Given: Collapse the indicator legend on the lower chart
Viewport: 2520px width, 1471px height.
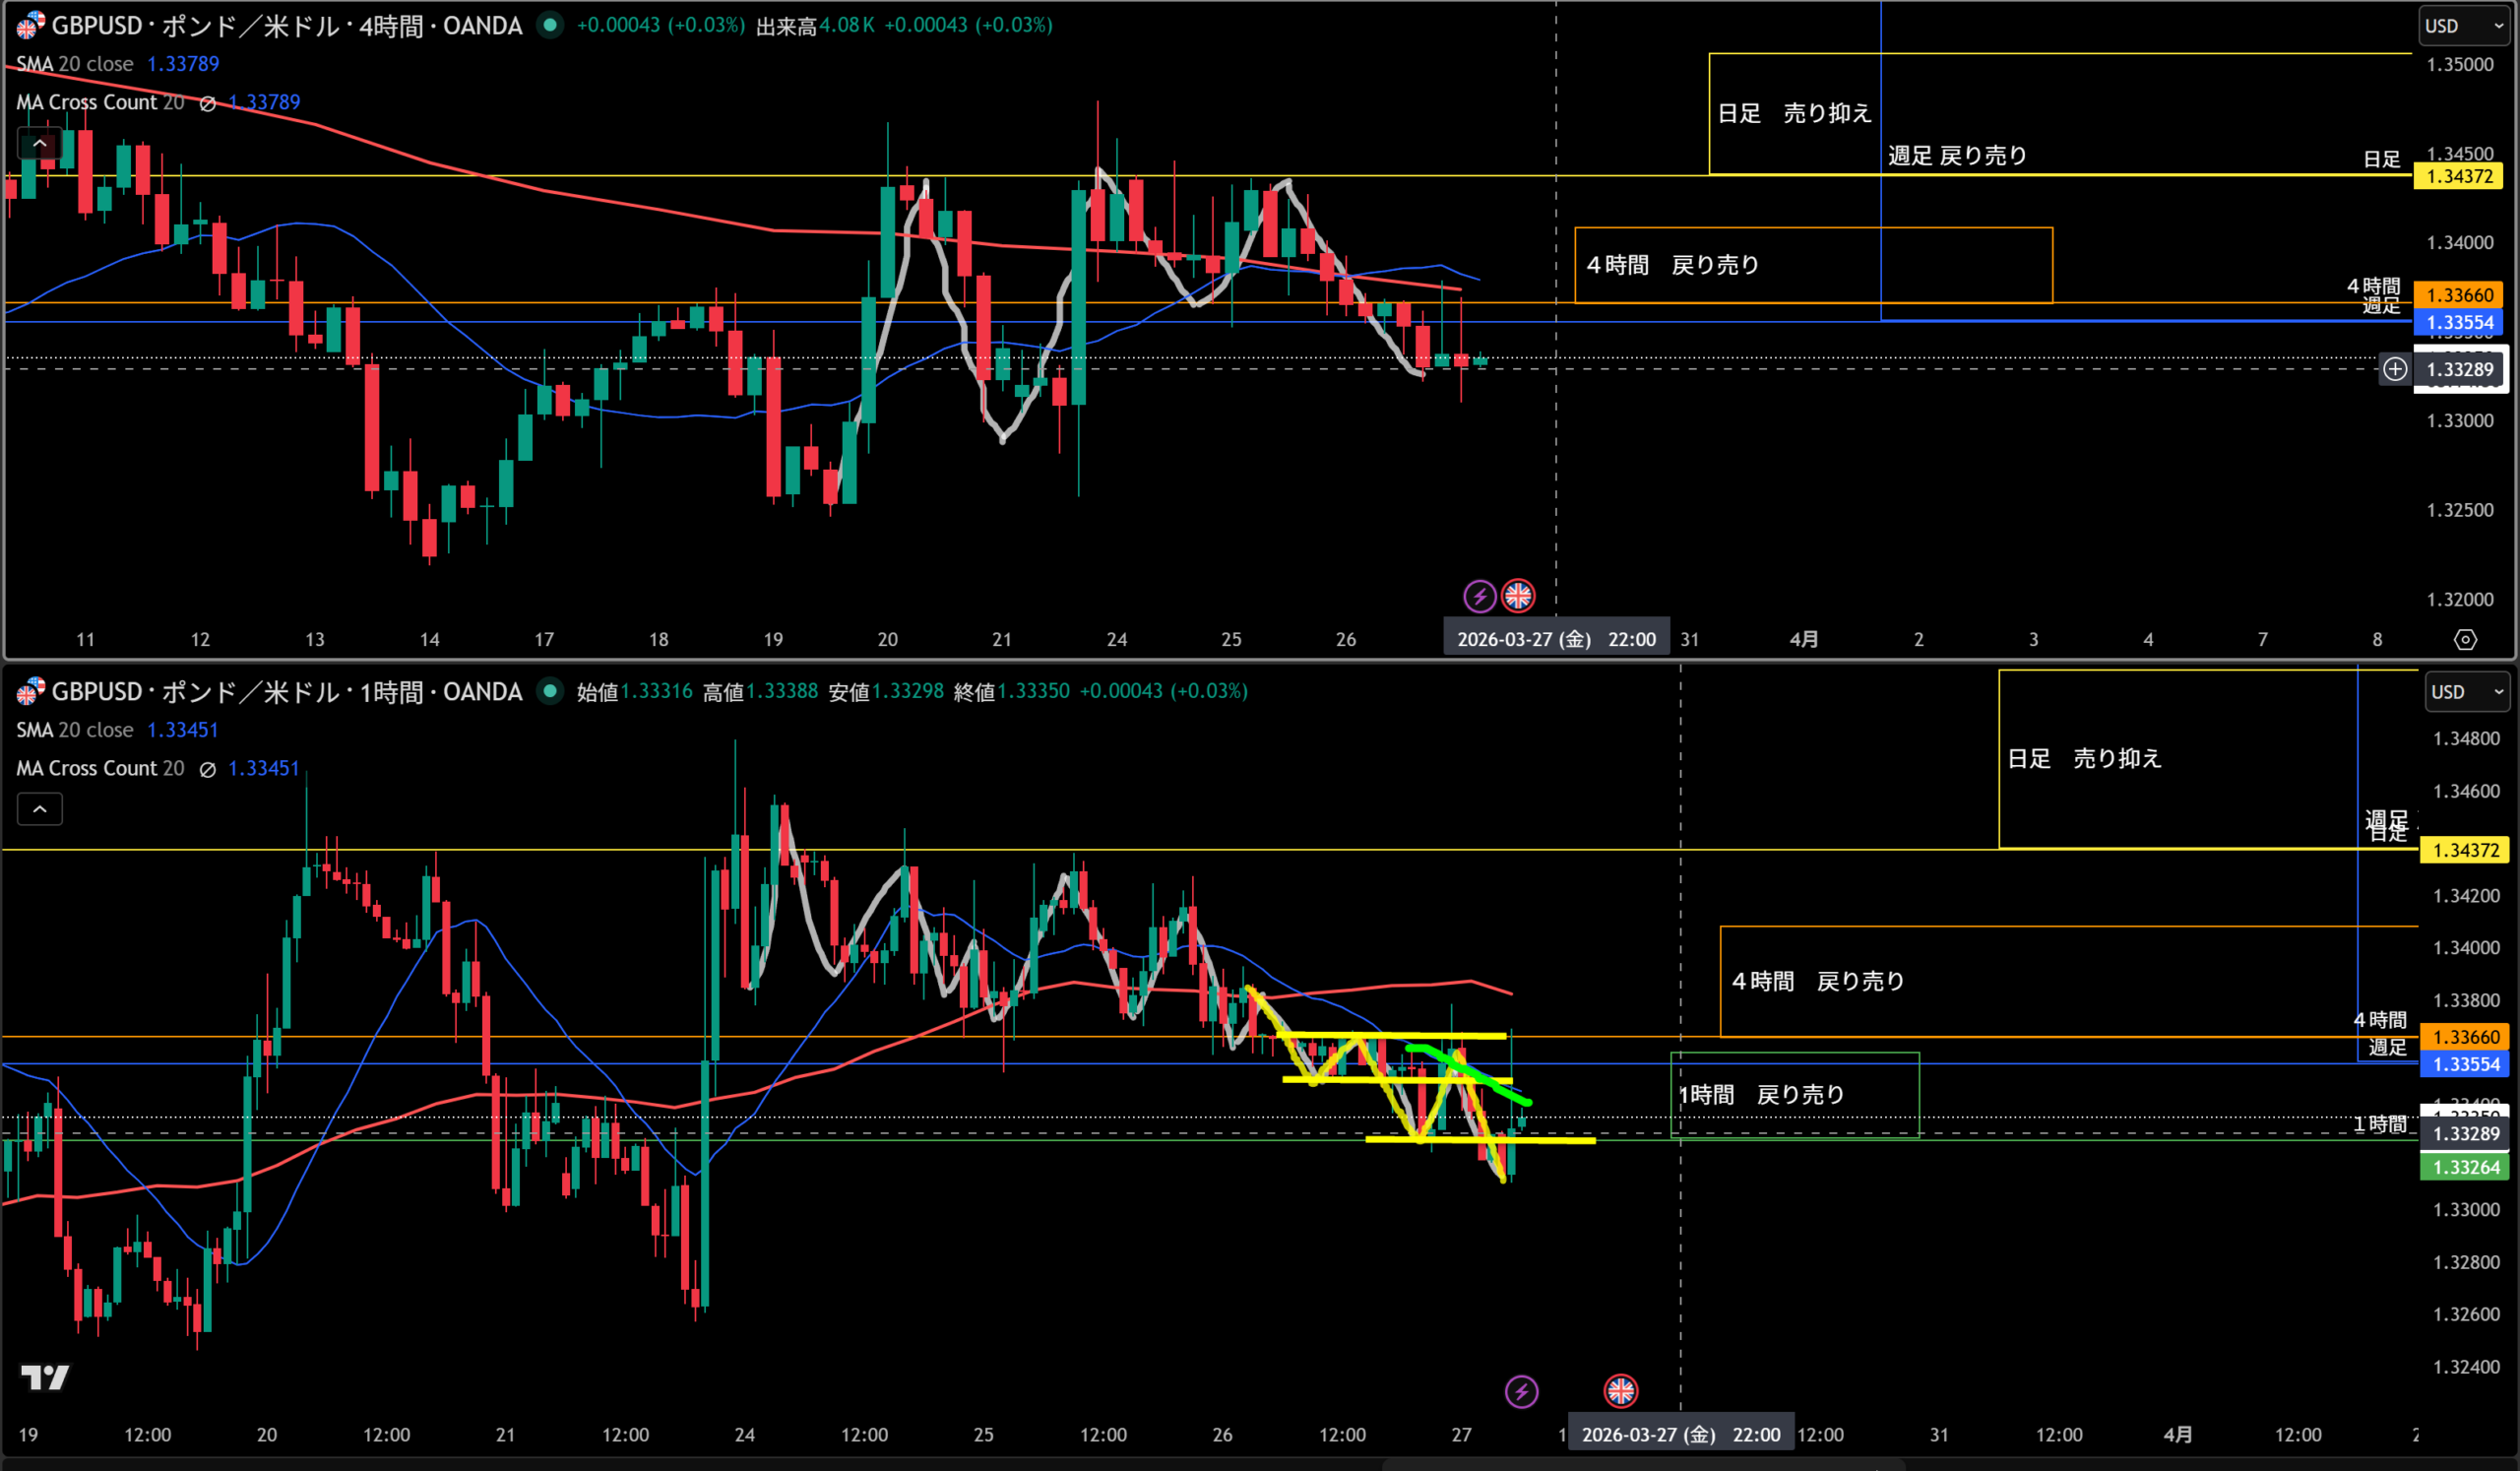Looking at the screenshot, I should click(40, 809).
